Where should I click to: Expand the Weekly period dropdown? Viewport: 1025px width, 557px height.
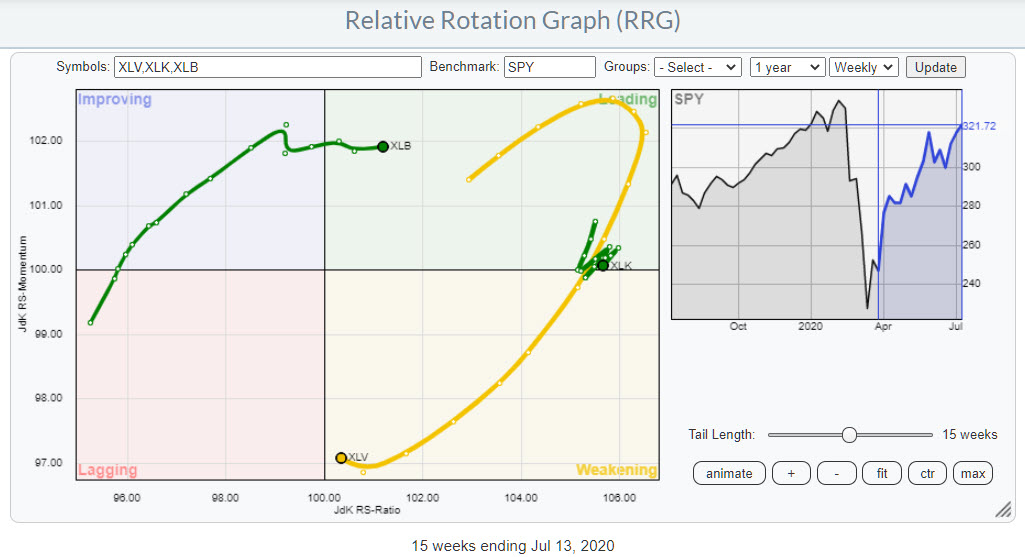point(863,67)
